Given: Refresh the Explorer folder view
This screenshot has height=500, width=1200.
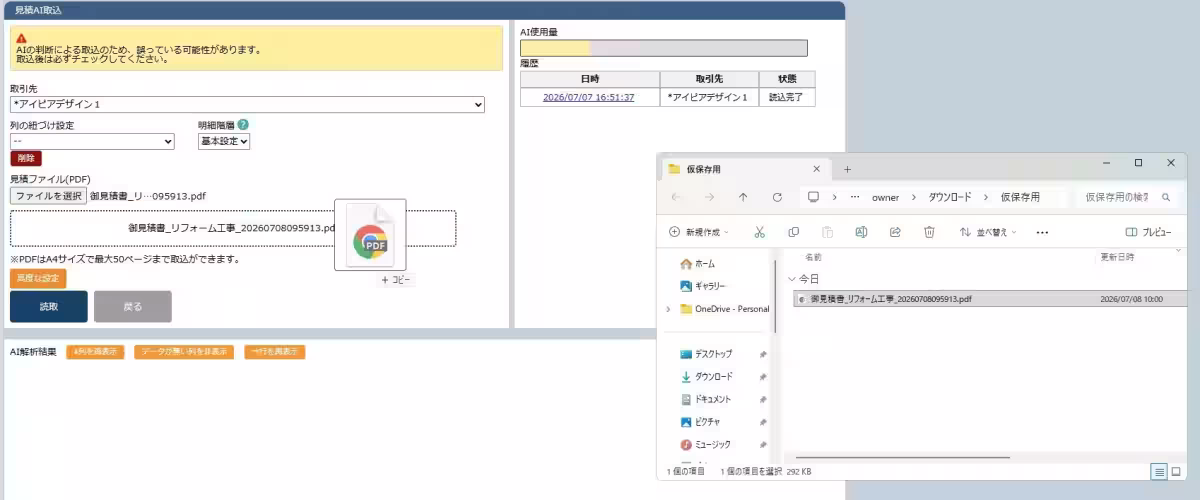Looking at the screenshot, I should pyautogui.click(x=777, y=197).
